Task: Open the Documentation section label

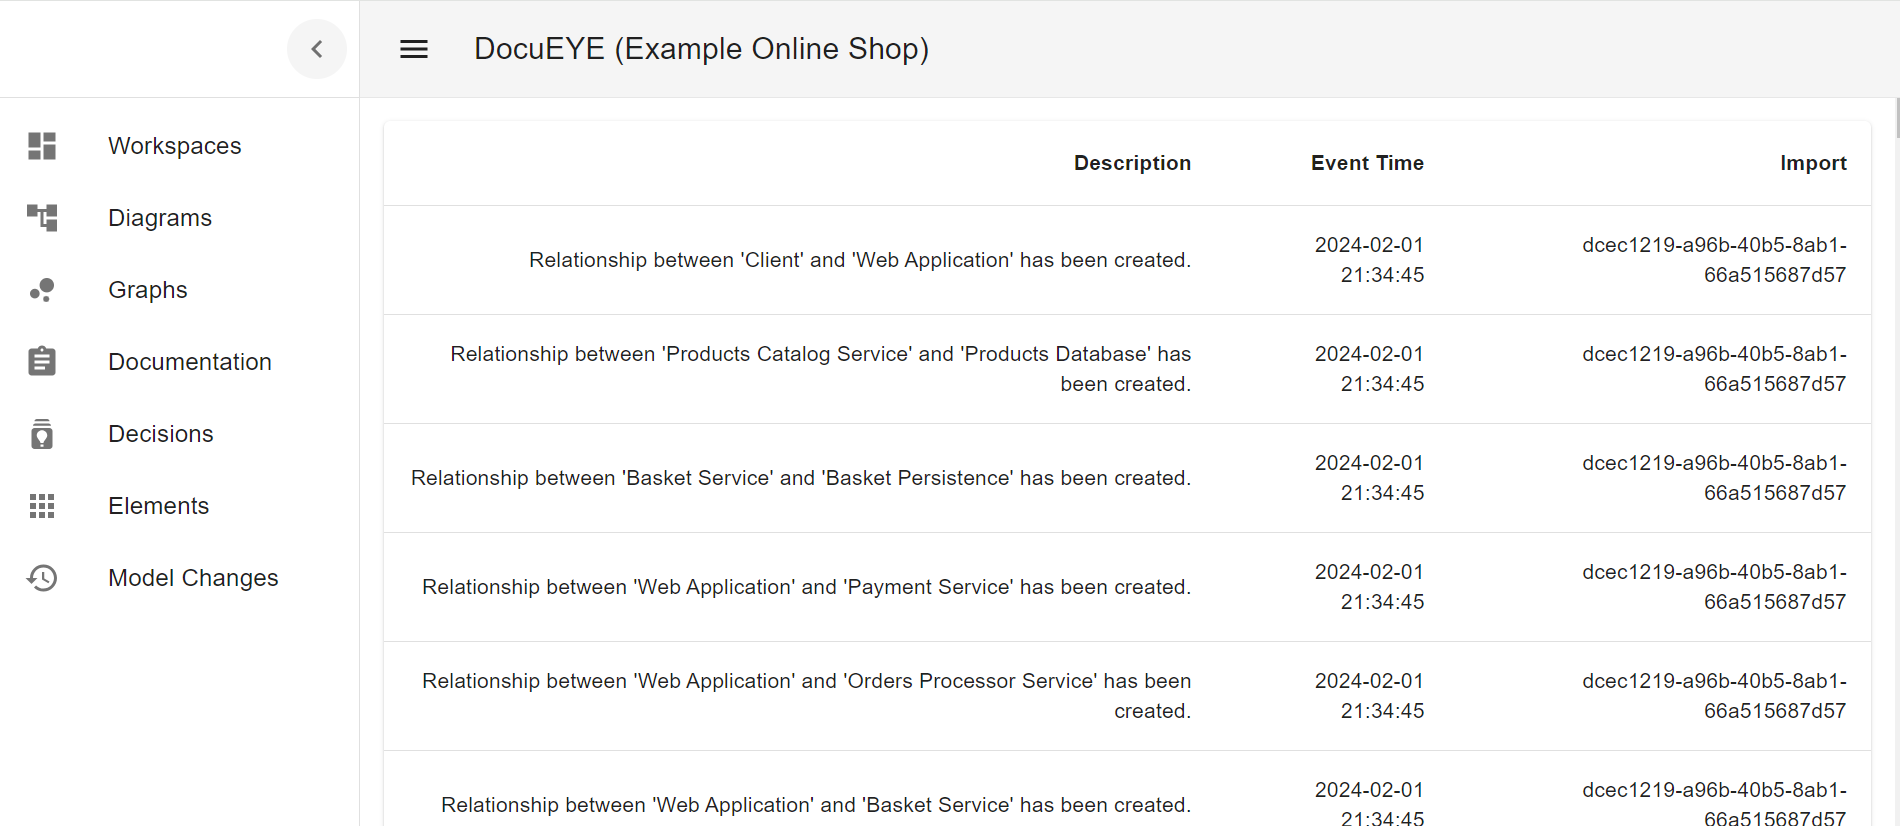Action: [190, 362]
